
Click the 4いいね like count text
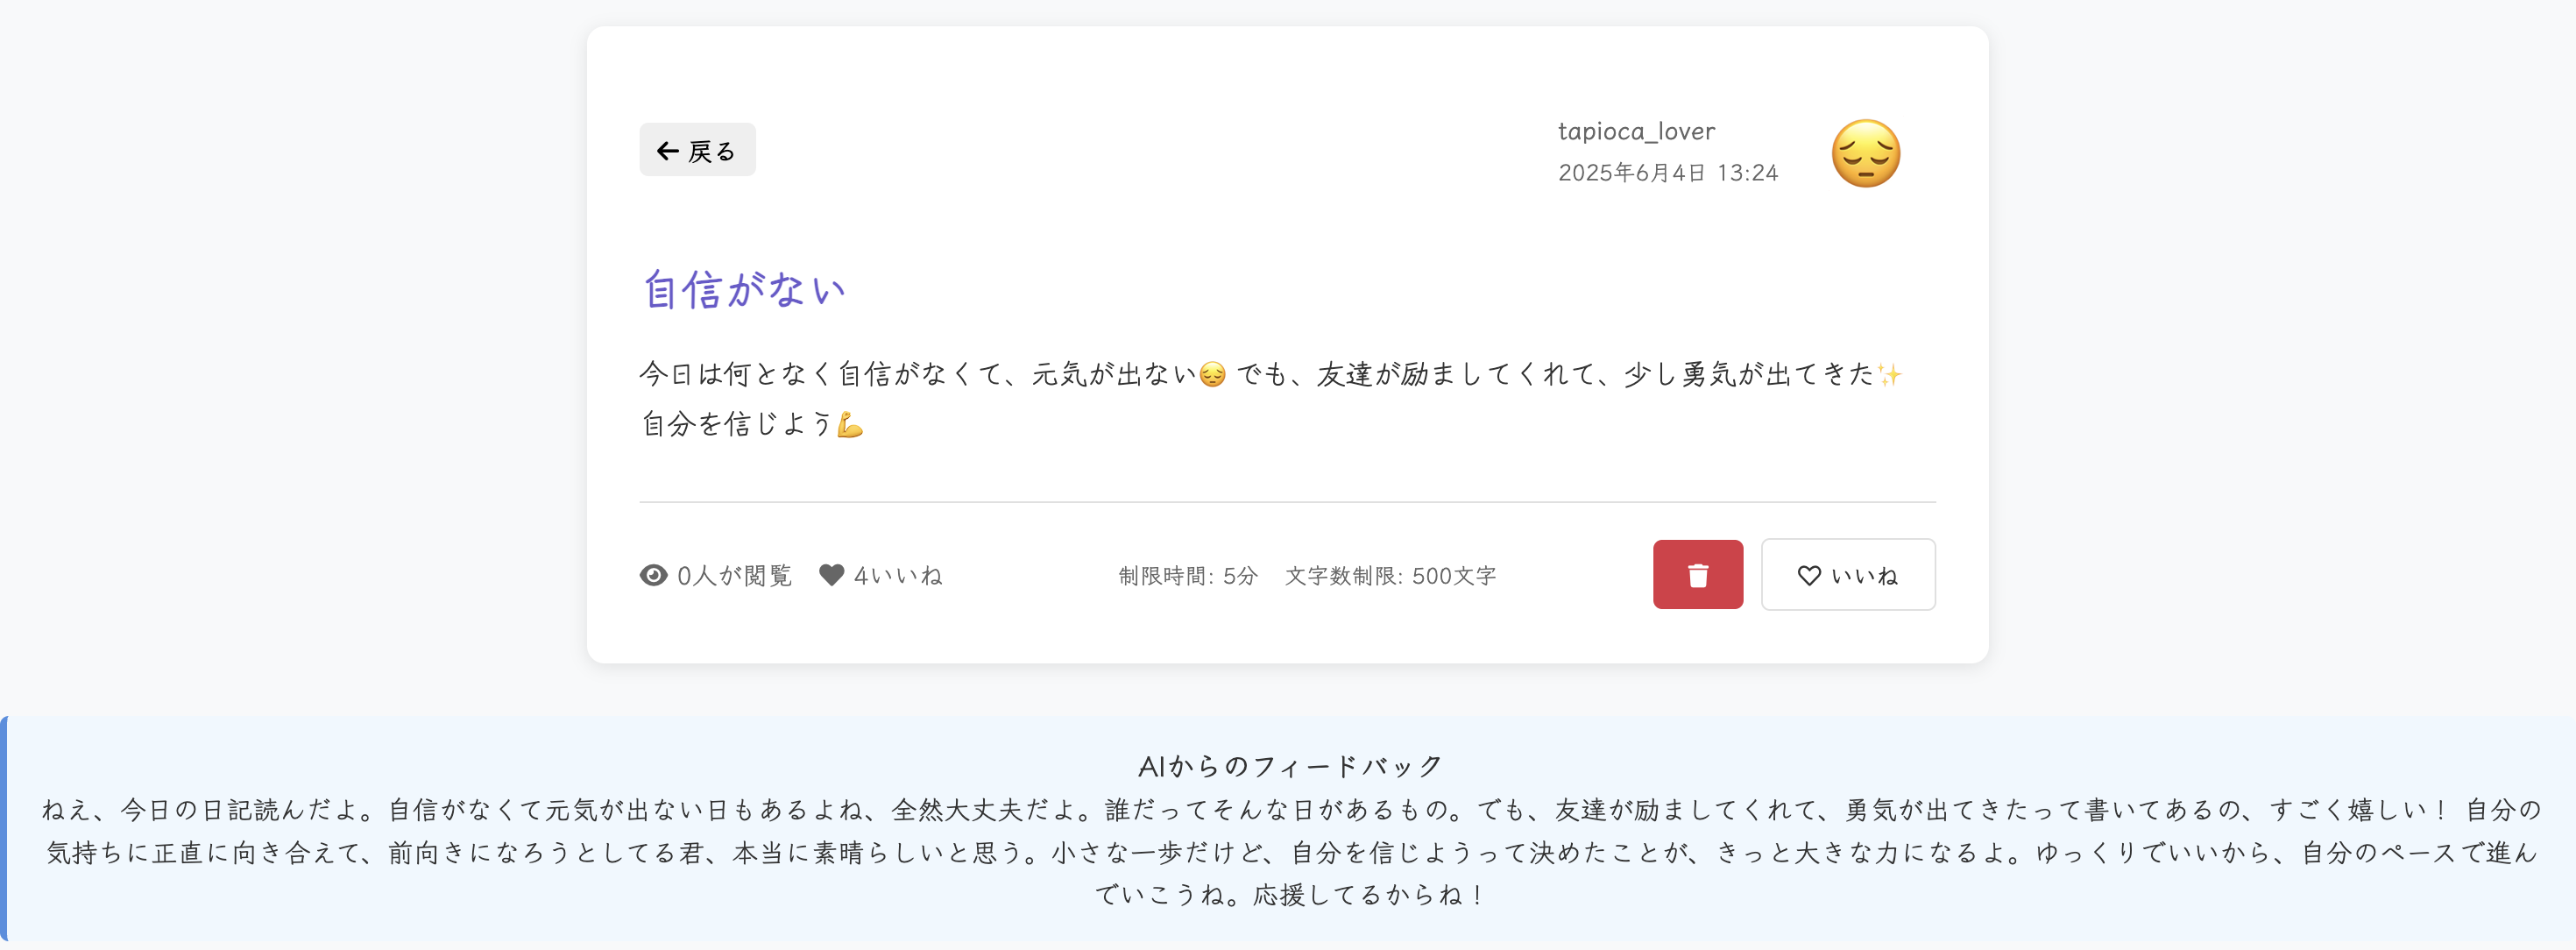click(x=897, y=576)
